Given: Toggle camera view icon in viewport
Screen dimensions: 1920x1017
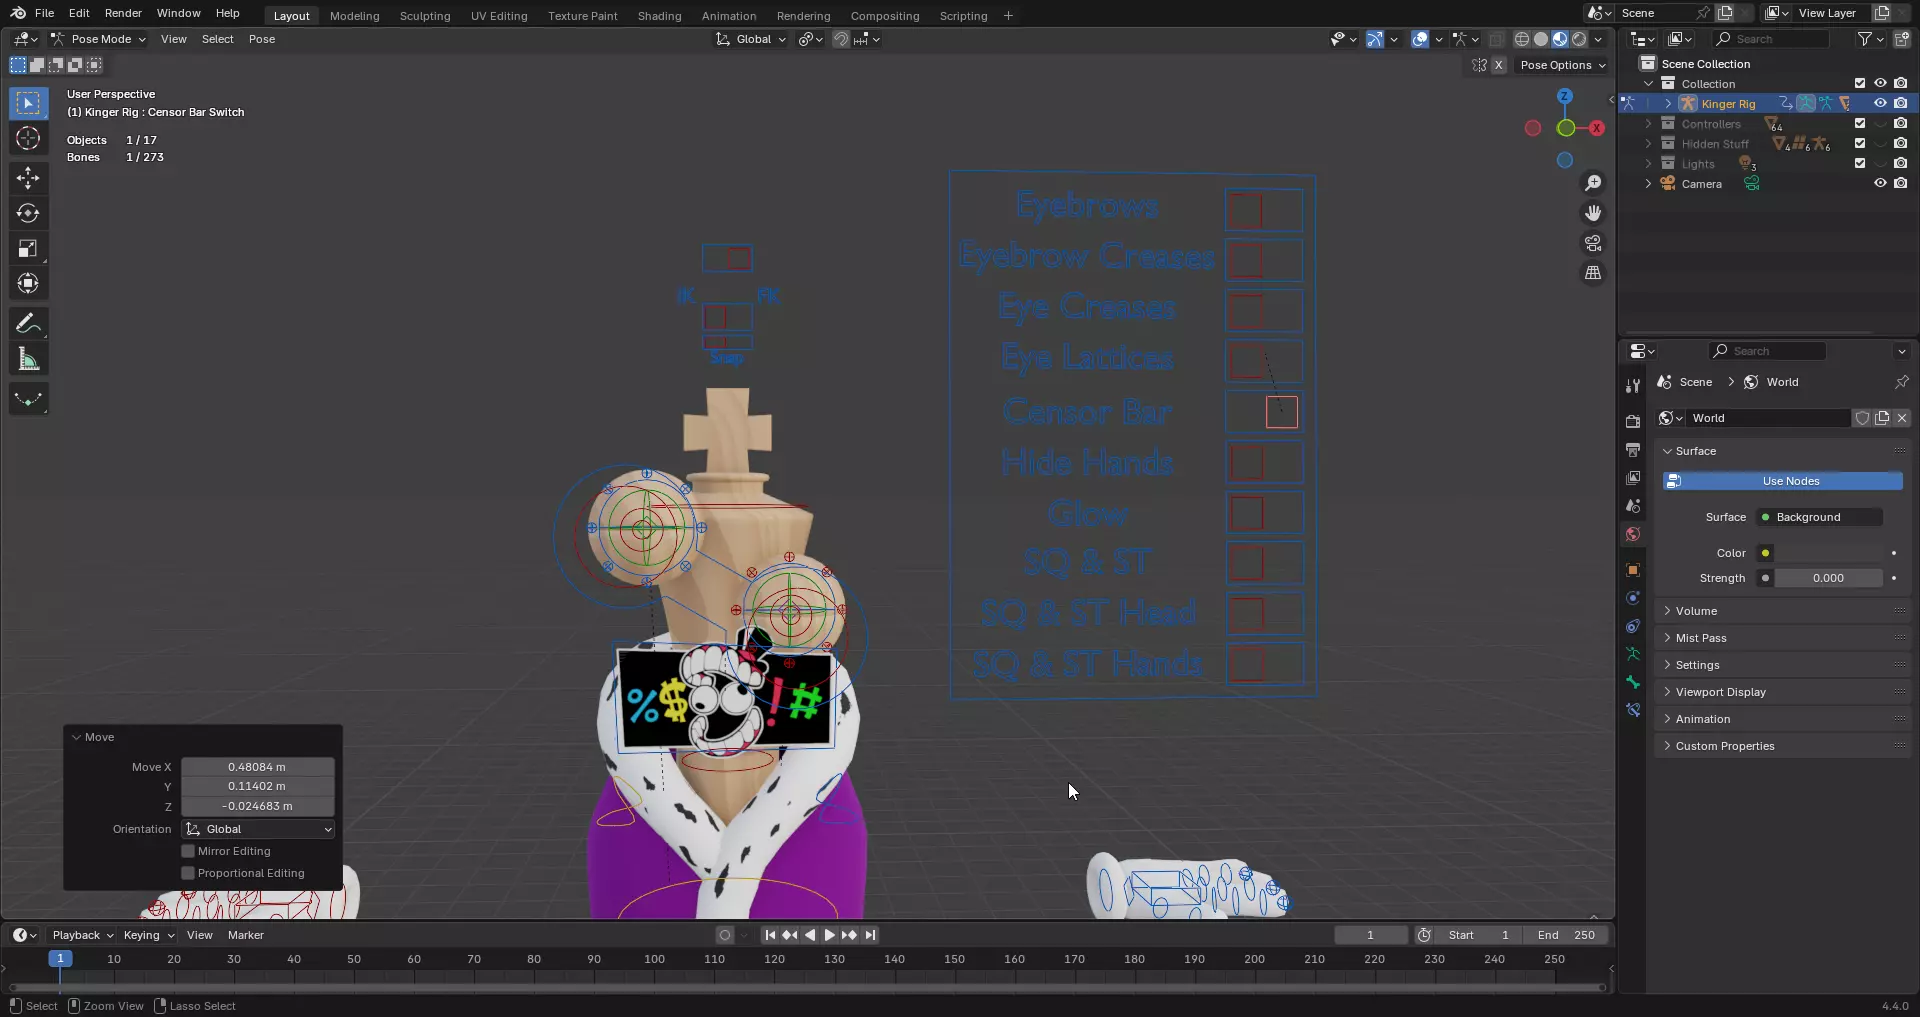Looking at the screenshot, I should [1593, 243].
